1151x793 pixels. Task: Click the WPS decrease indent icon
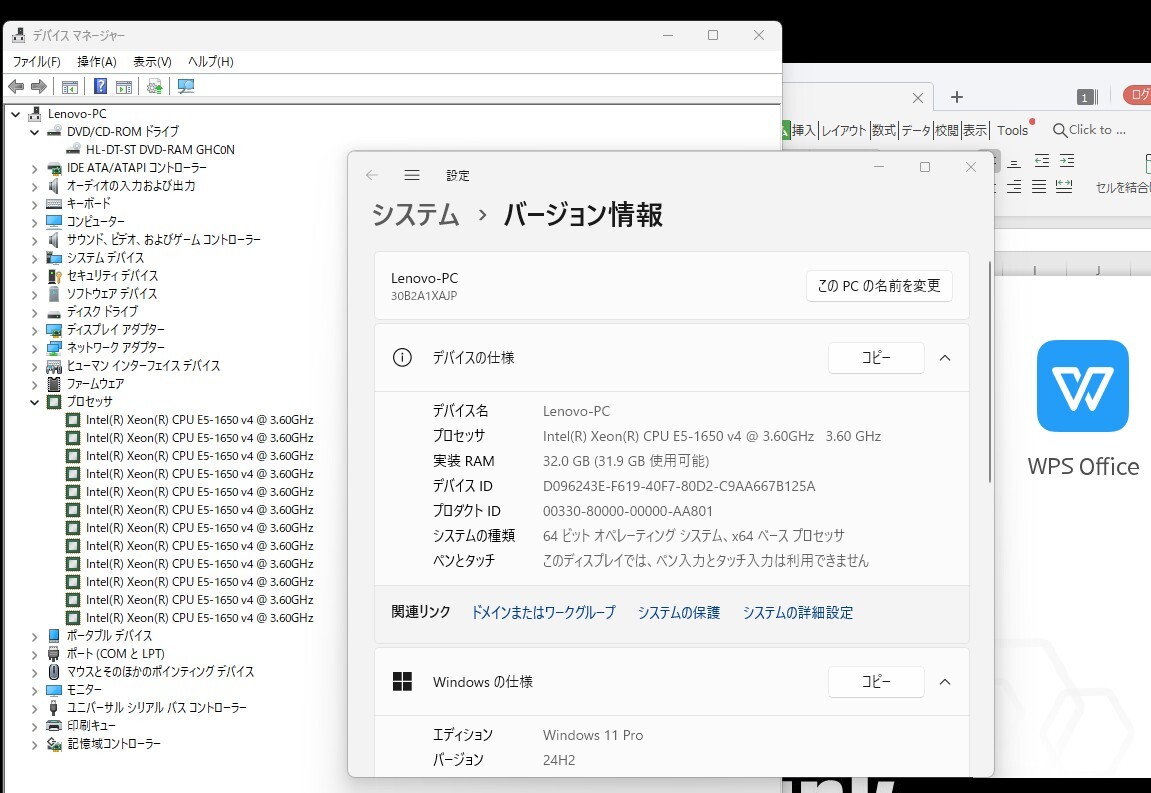1042,160
